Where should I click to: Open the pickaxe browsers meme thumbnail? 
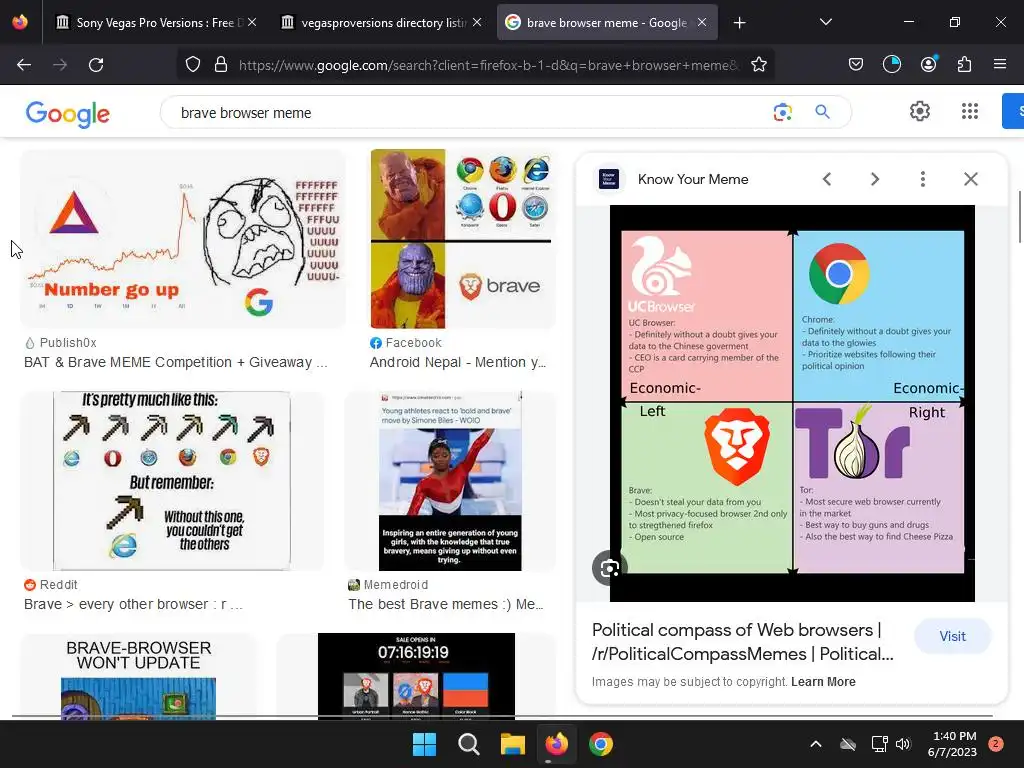(x=172, y=481)
